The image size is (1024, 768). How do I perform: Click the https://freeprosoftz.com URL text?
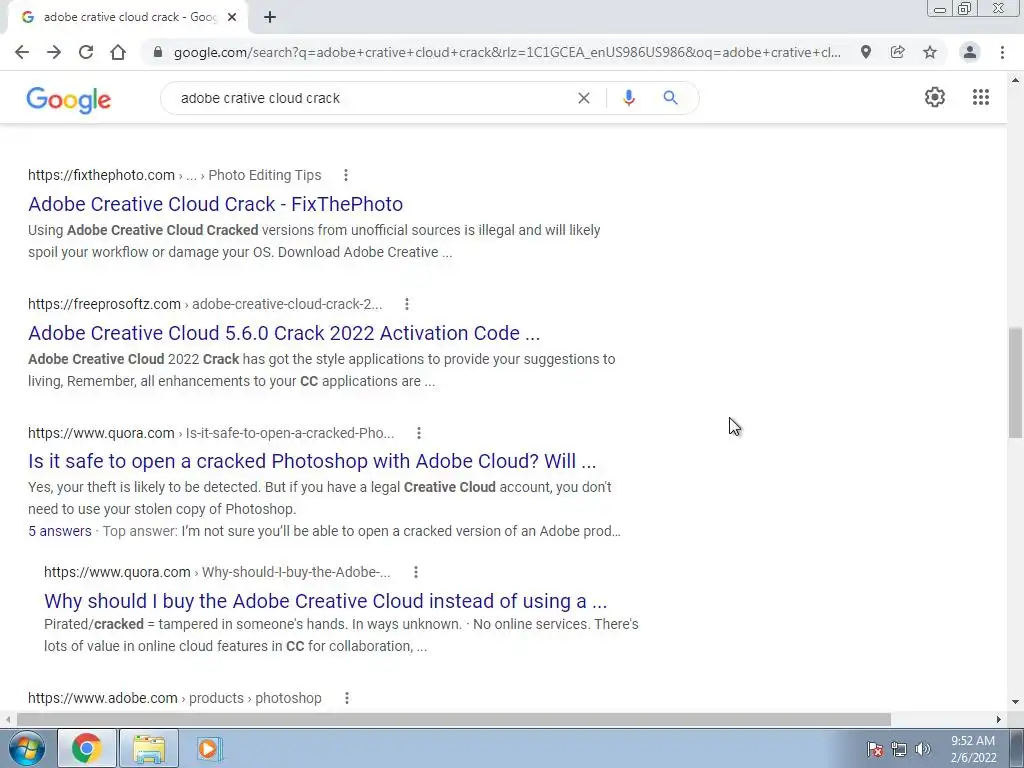pyautogui.click(x=104, y=304)
